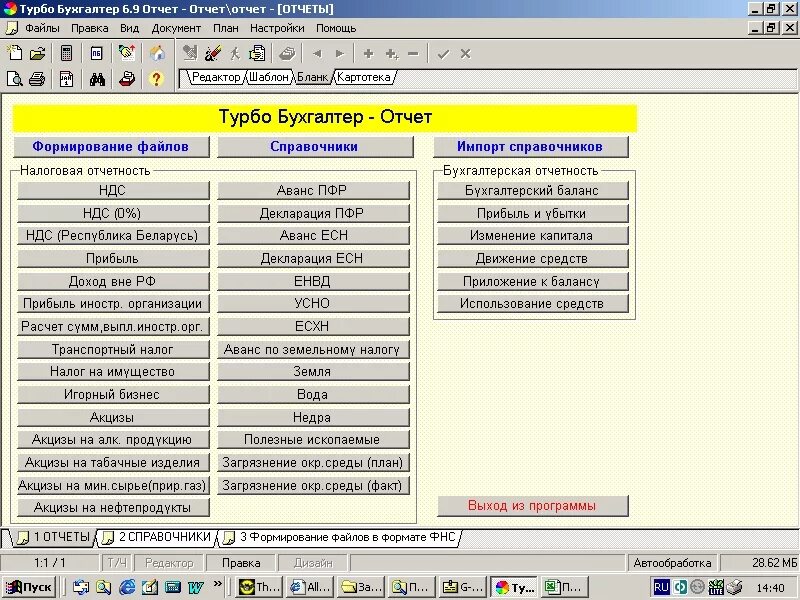
Task: Open the Использование средств report
Action: (532, 304)
